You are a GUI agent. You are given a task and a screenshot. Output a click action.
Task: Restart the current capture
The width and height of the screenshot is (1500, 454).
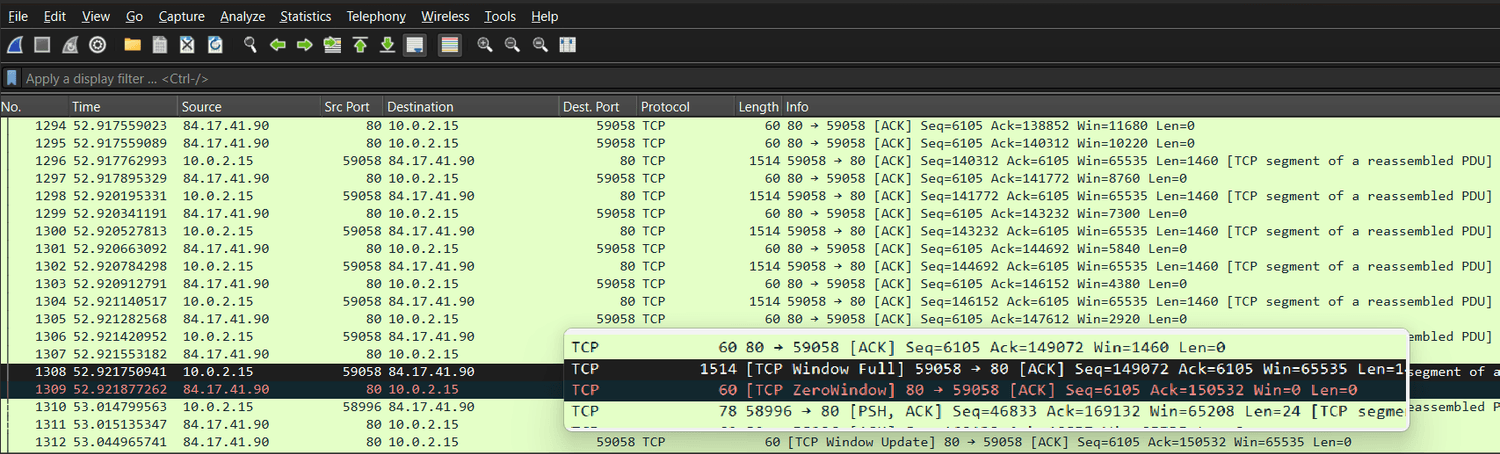pos(70,45)
